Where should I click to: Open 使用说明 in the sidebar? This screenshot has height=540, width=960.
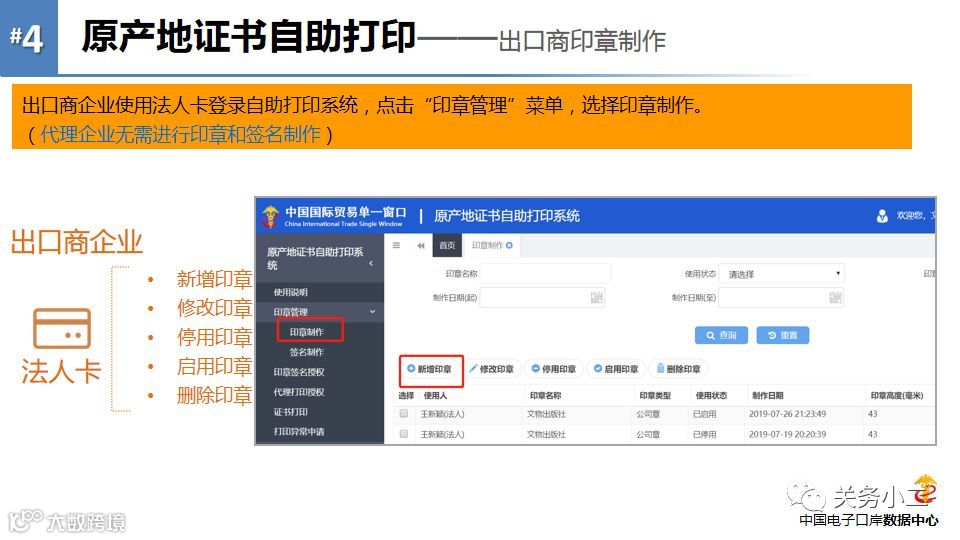291,292
